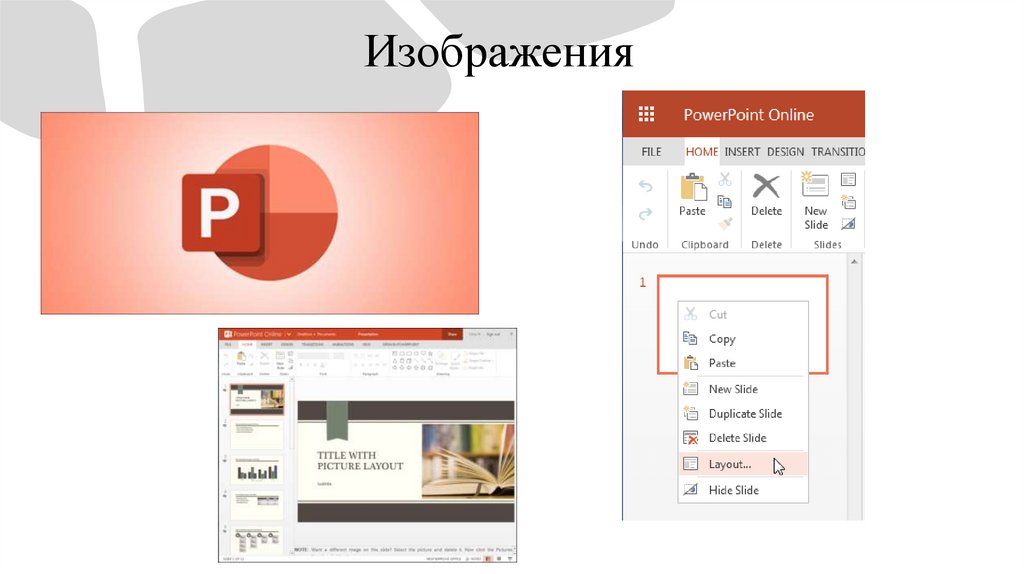Screen dimensions: 1024x574
Task: Click TITLE WITH PICTURE LAYOUT text
Action: tap(360, 460)
